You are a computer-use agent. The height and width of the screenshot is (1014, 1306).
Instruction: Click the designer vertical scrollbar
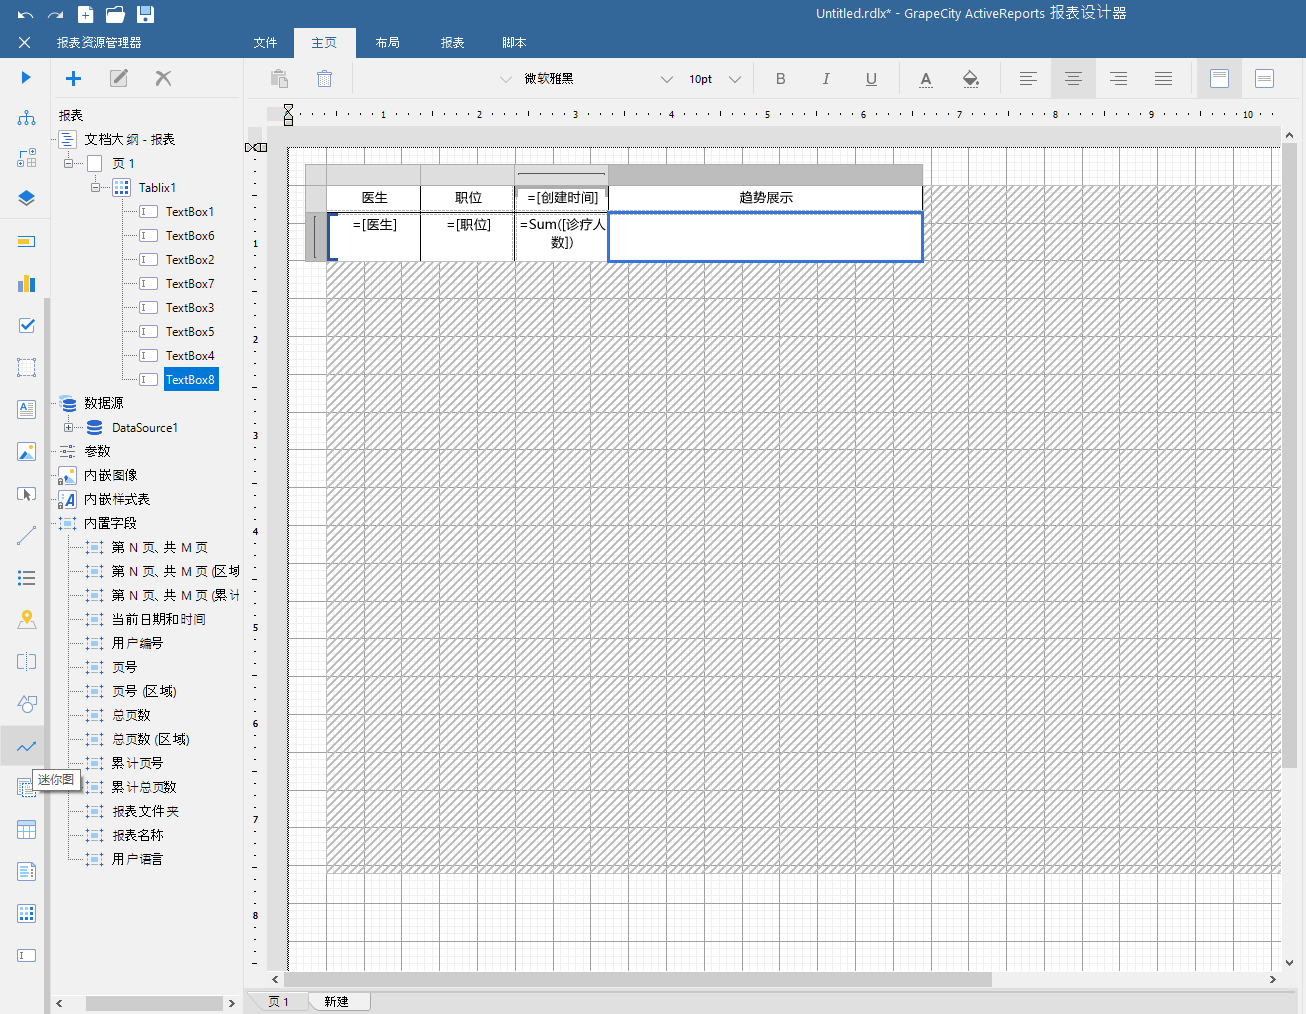tap(1289, 455)
